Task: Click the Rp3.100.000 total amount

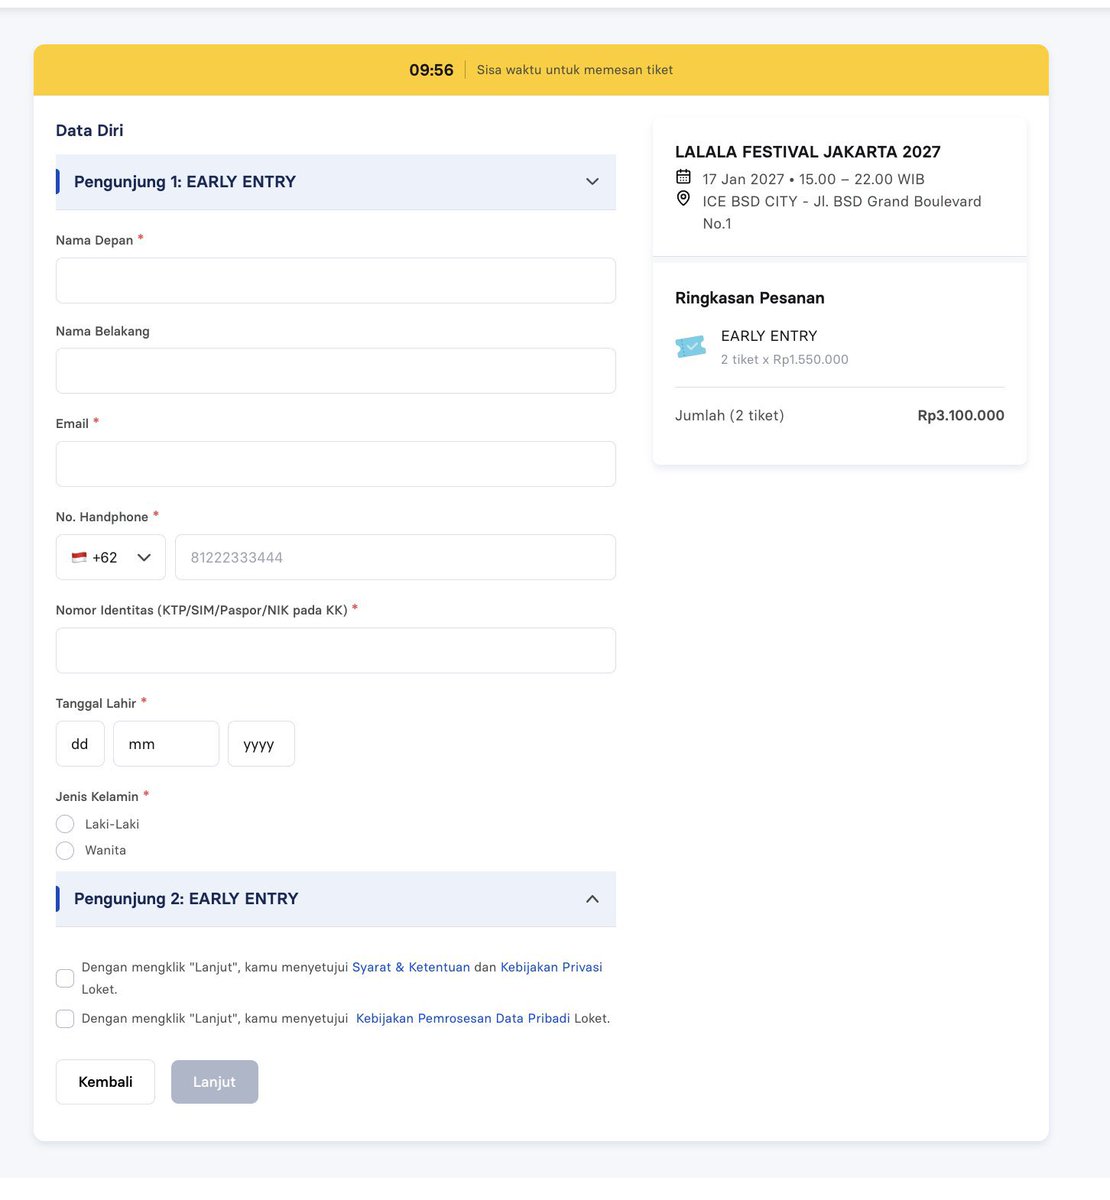Action: pos(961,415)
